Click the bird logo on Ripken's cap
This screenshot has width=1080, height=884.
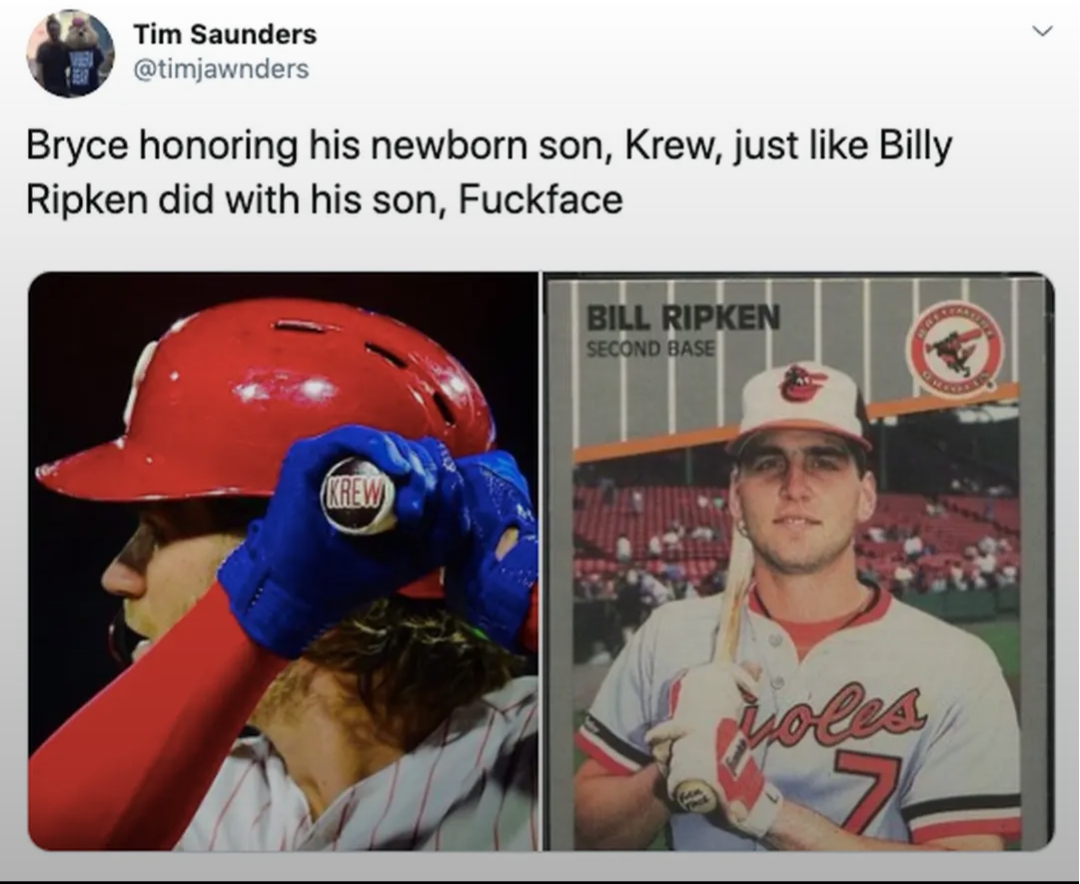coord(804,384)
